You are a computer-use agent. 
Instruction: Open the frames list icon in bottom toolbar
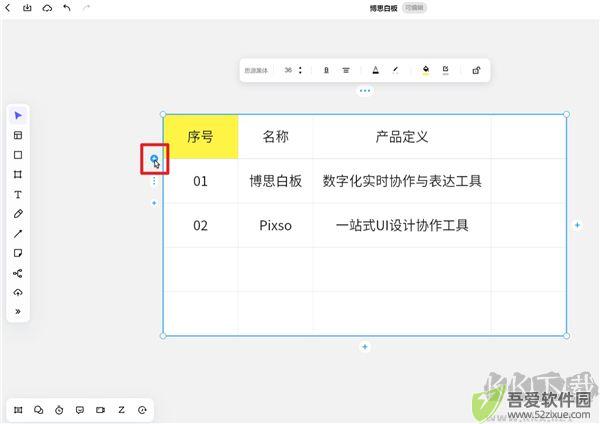click(18, 410)
